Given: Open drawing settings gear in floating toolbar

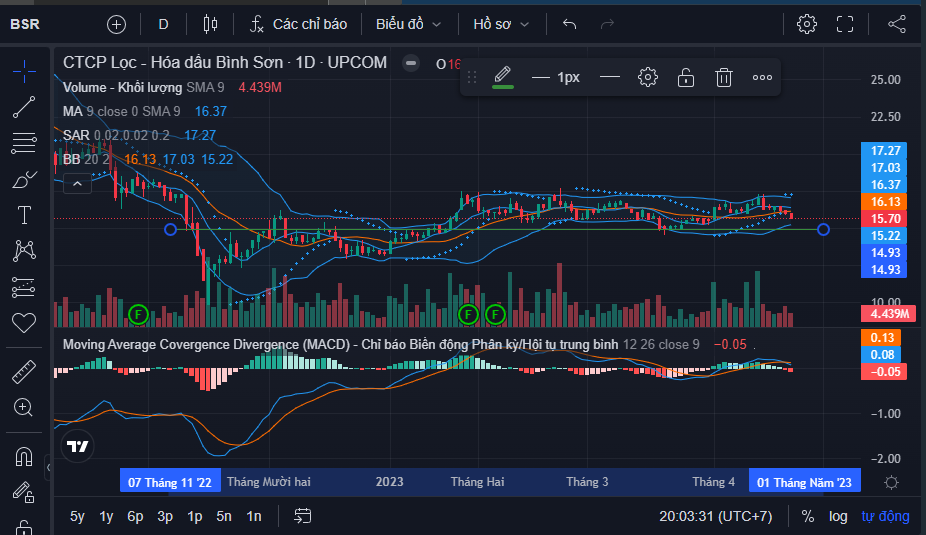Looking at the screenshot, I should click(648, 77).
